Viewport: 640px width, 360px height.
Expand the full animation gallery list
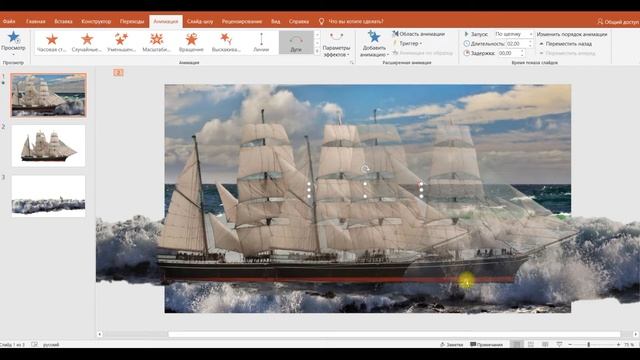pos(317,51)
